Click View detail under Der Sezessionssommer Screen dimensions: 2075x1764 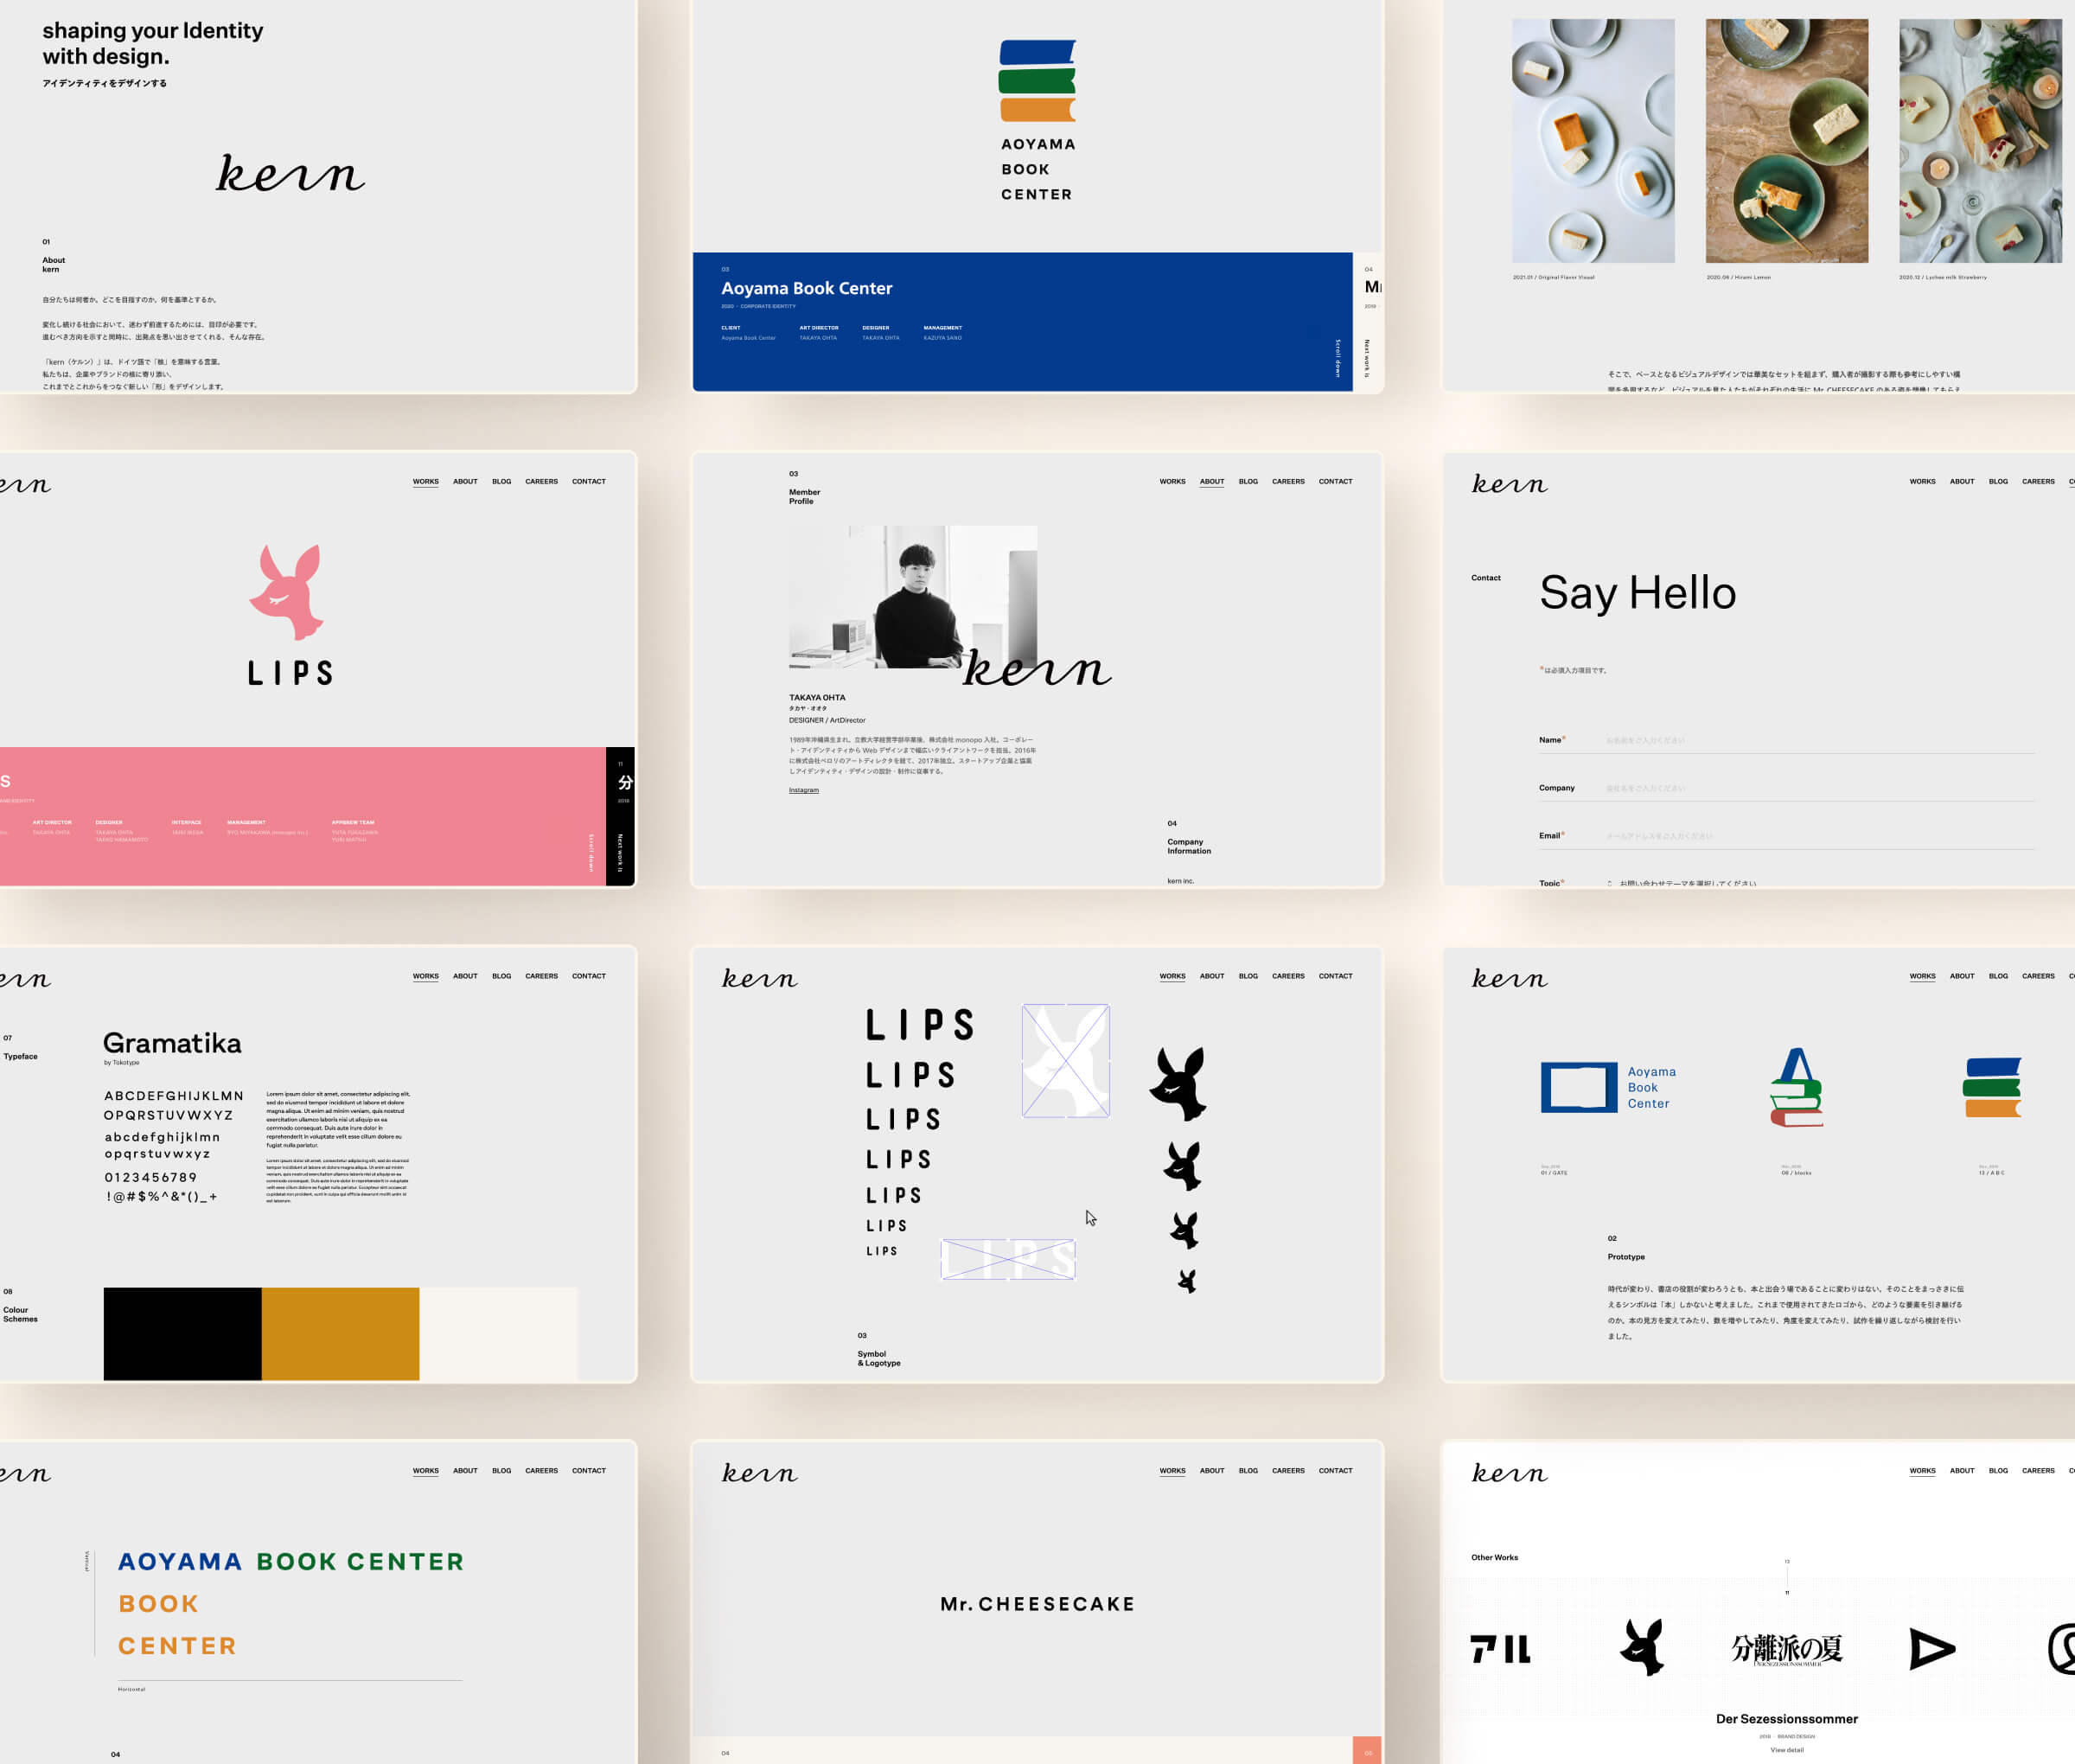(1787, 1750)
